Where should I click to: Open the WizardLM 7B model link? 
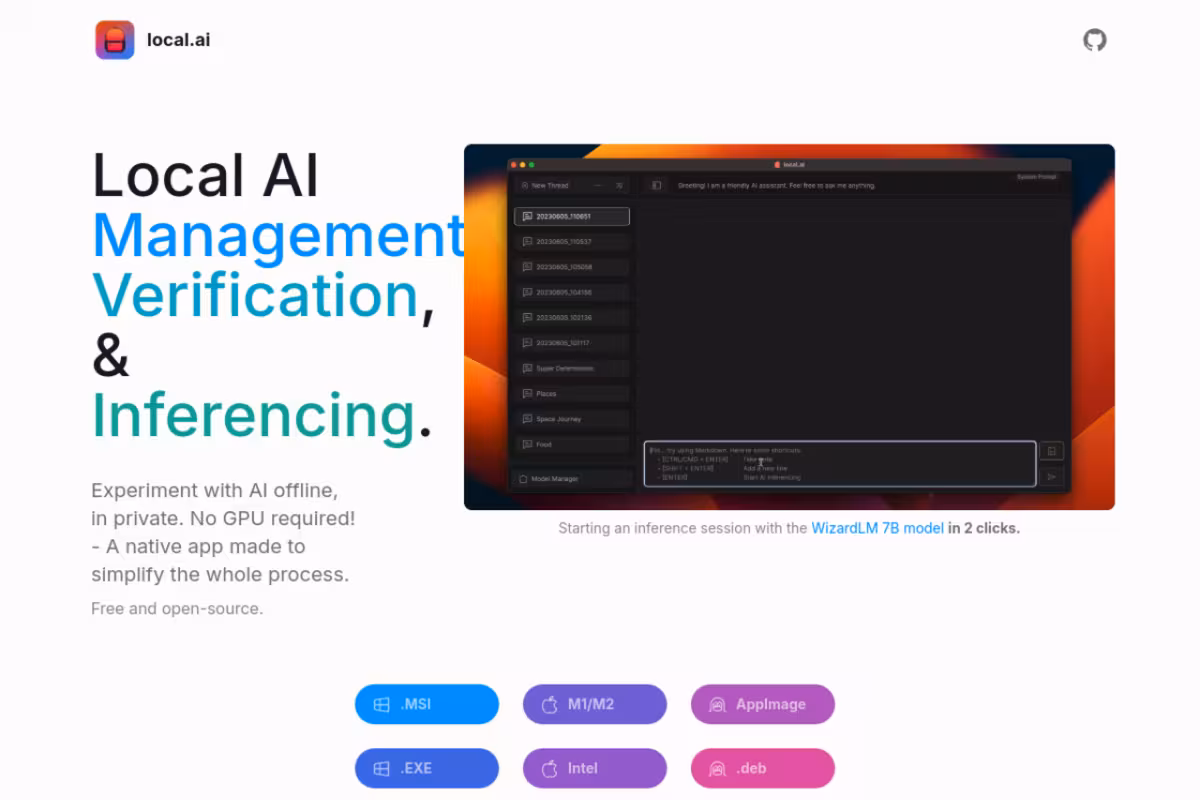coord(877,528)
